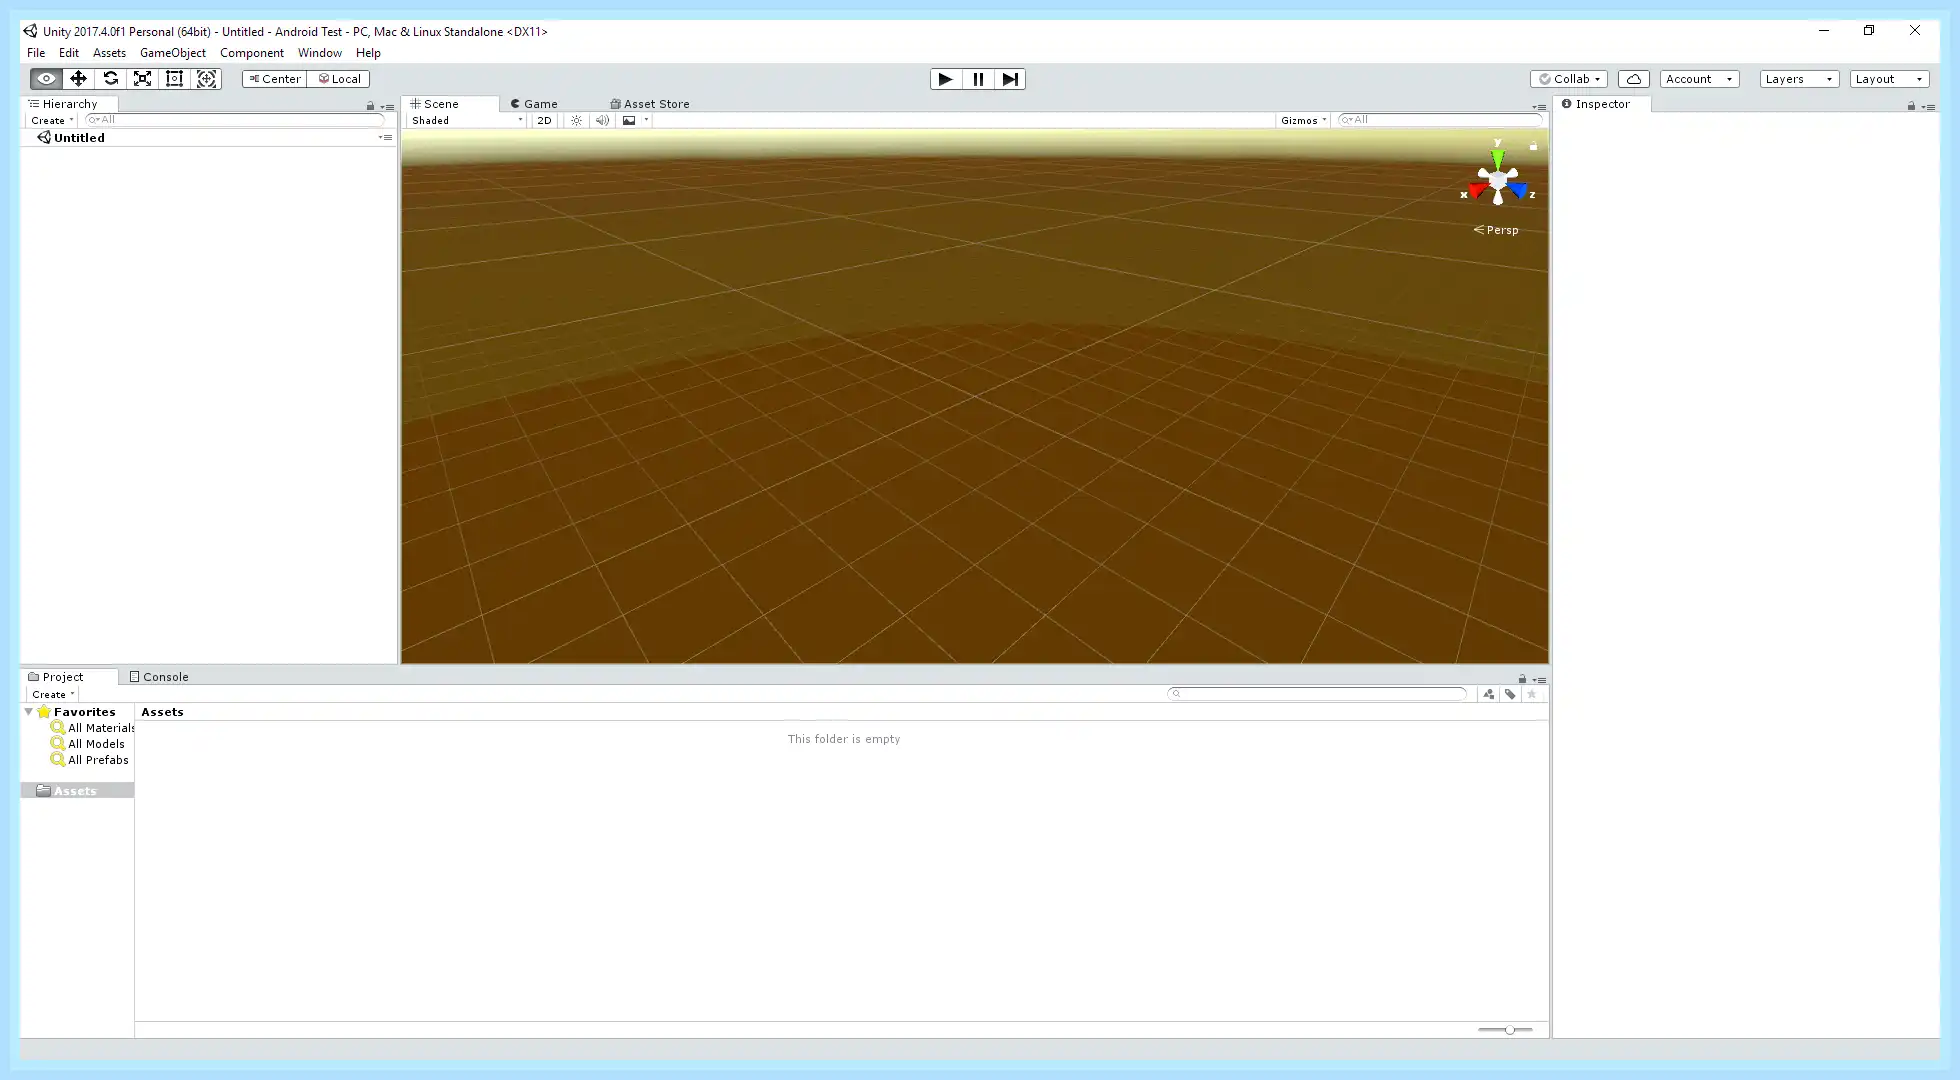The image size is (1960, 1080).
Task: Switch to the Console tab
Action: coord(160,677)
